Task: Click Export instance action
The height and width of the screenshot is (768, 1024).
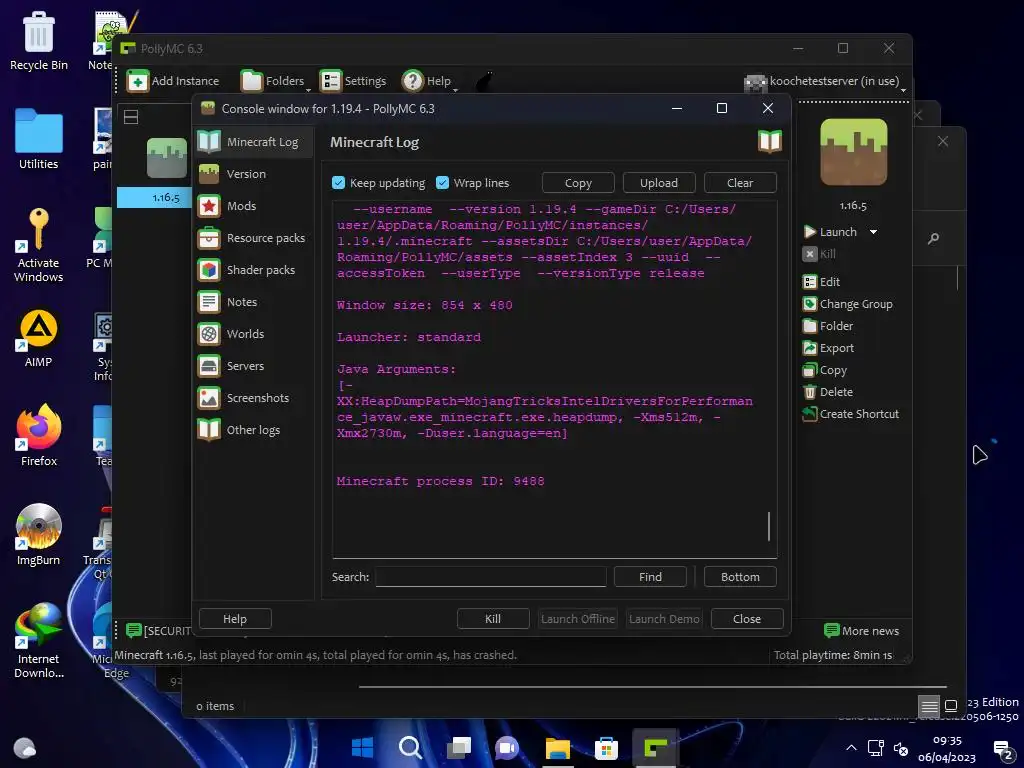Action: click(x=829, y=348)
